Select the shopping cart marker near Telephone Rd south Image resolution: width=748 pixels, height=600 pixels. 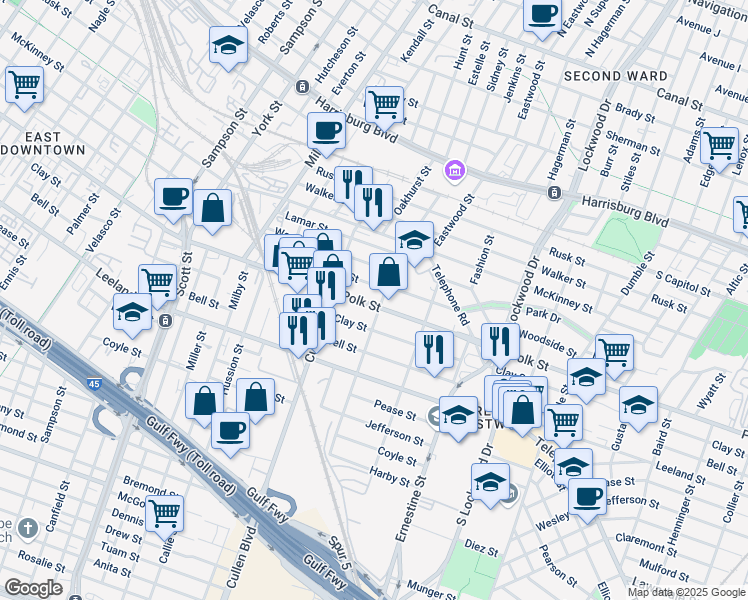coord(563,426)
